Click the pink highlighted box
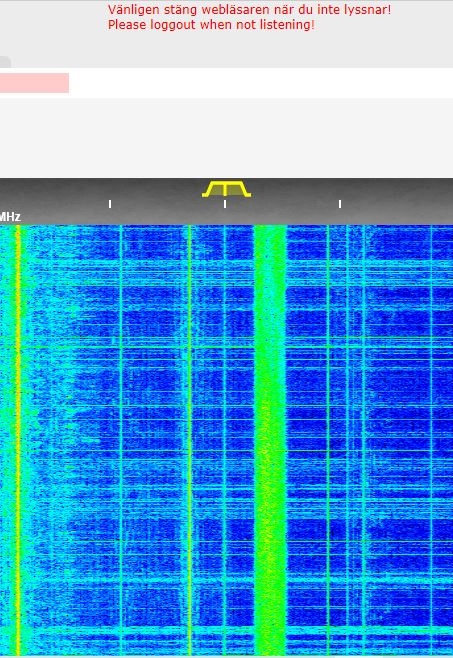 pos(34,83)
